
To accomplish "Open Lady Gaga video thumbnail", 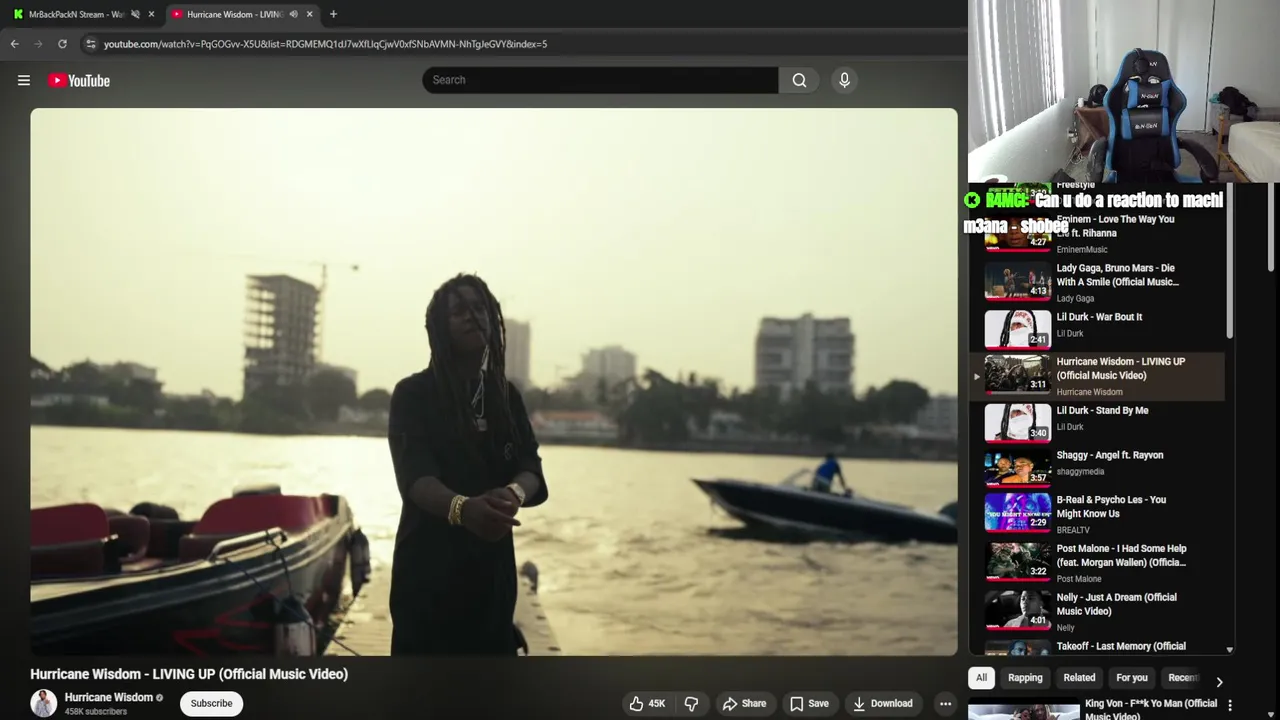I will (x=1018, y=280).
